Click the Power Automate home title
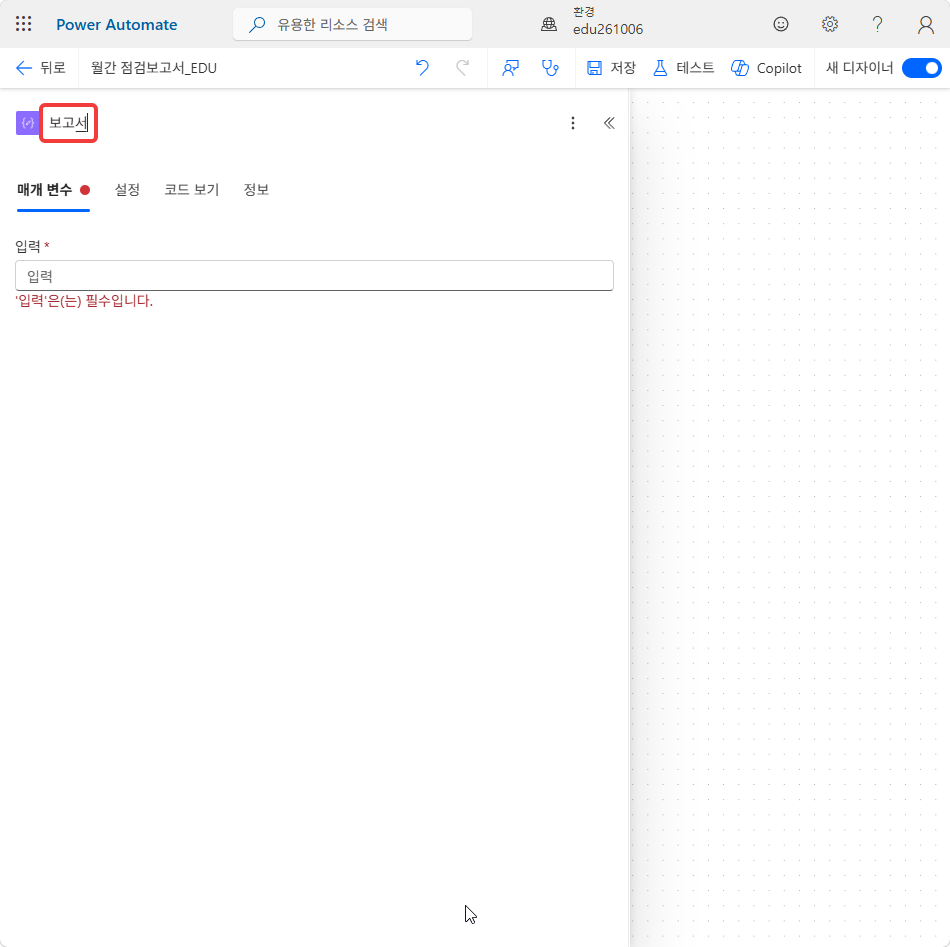Image resolution: width=950 pixels, height=947 pixels. (117, 25)
